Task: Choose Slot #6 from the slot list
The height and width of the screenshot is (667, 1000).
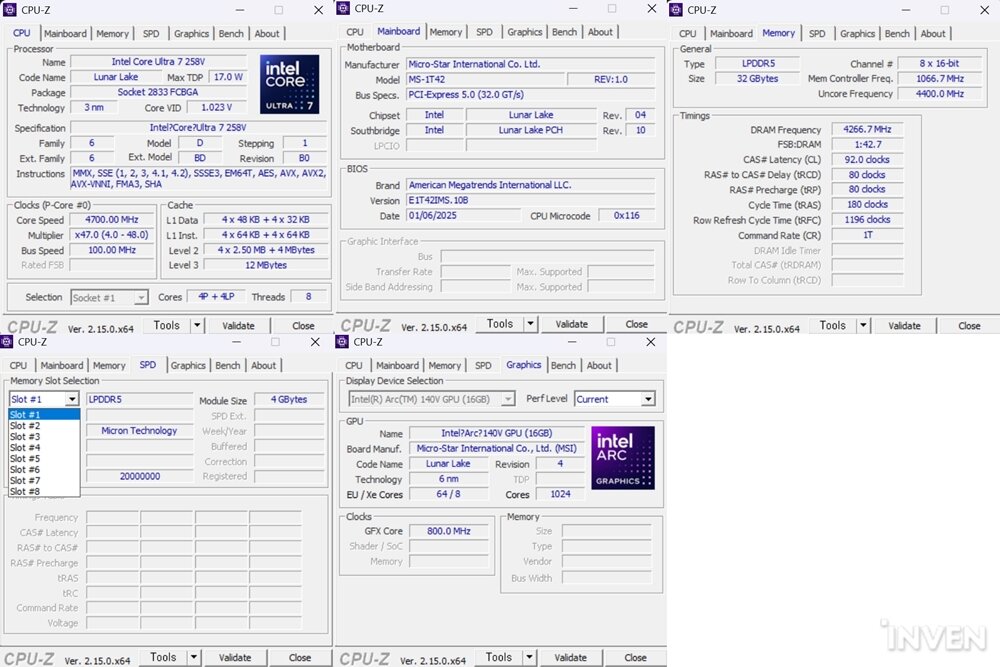Action: tap(44, 469)
